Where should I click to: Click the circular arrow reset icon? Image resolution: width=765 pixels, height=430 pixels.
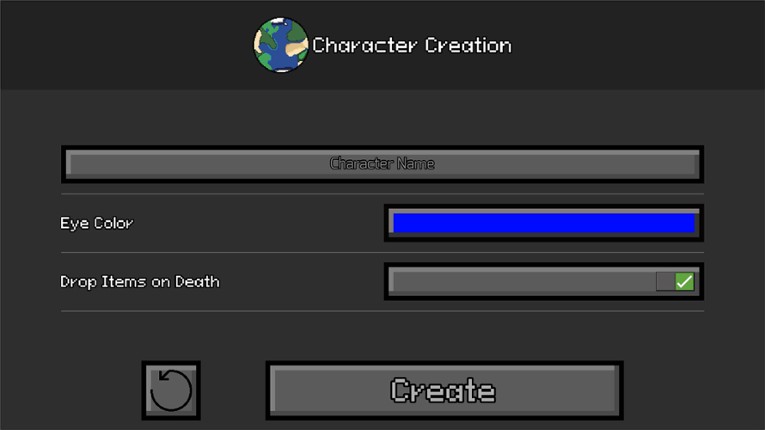click(x=171, y=390)
